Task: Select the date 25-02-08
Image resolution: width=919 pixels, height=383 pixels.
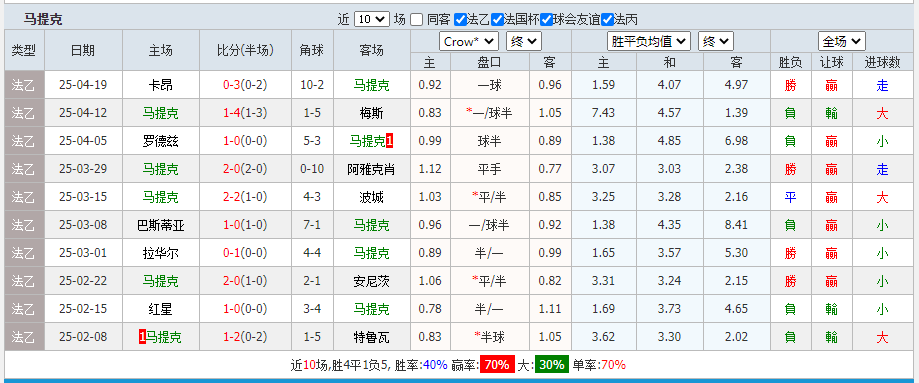Action: pyautogui.click(x=83, y=337)
